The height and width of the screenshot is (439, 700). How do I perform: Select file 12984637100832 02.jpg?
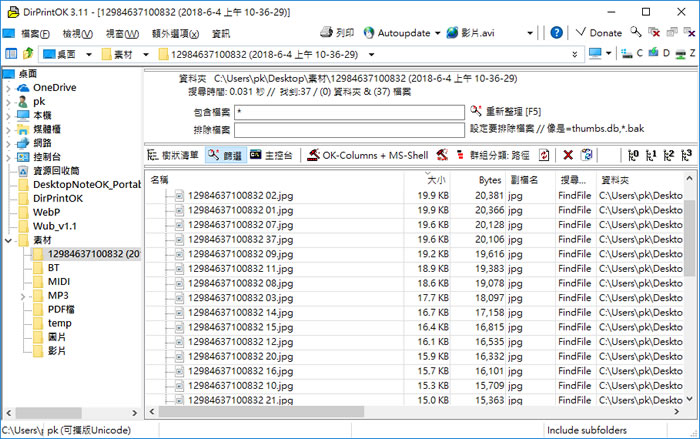[241, 196]
